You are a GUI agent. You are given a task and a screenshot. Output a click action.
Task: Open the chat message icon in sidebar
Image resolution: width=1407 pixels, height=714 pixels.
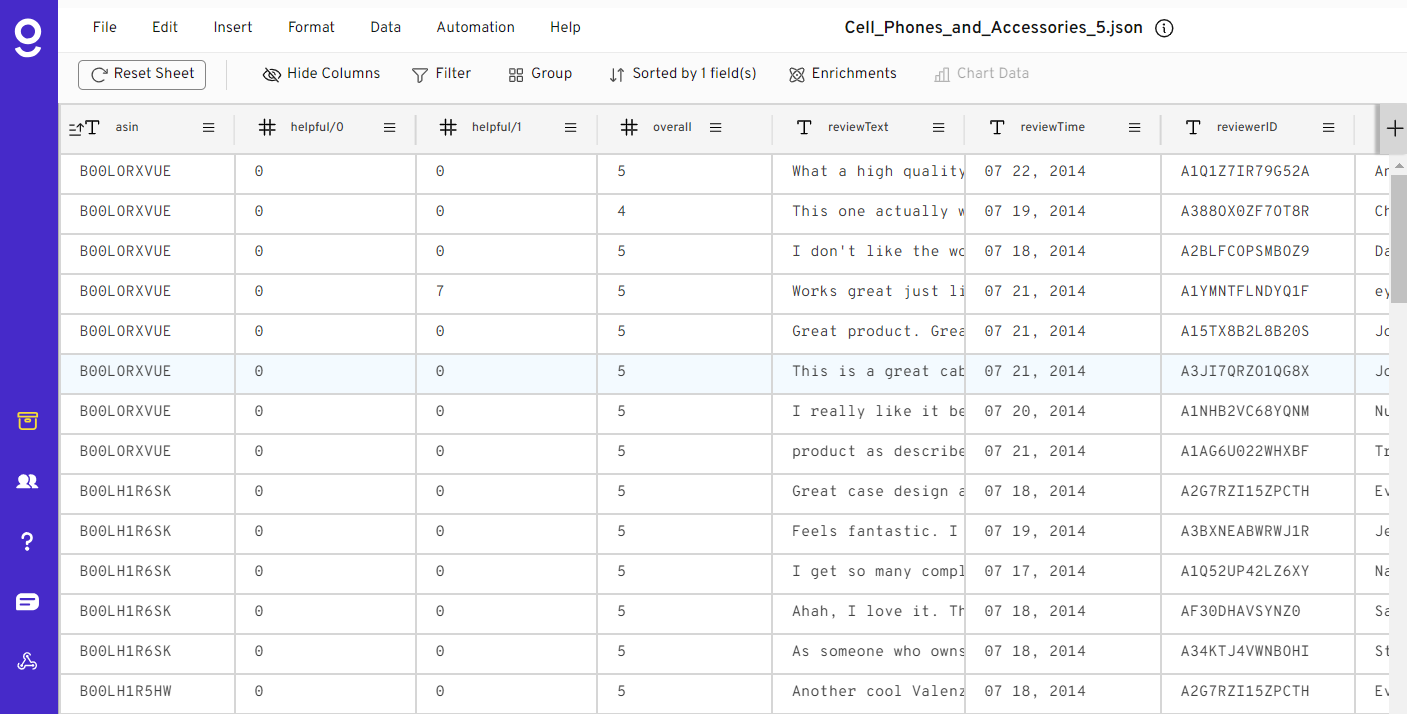(28, 602)
